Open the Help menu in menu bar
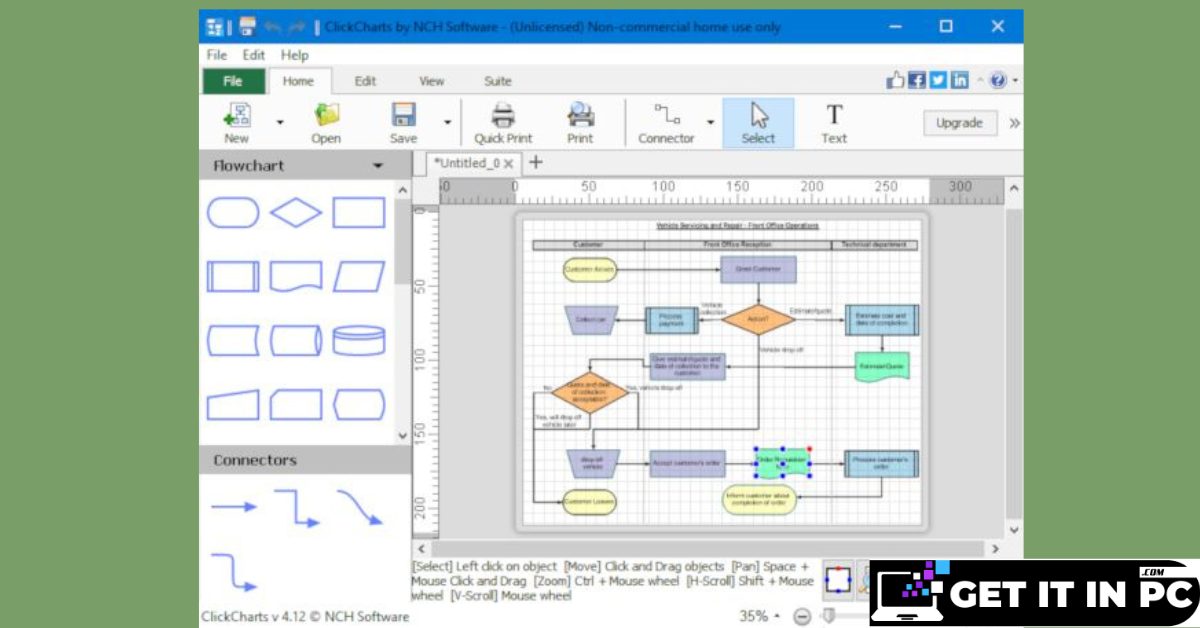This screenshot has width=1200, height=628. (295, 55)
